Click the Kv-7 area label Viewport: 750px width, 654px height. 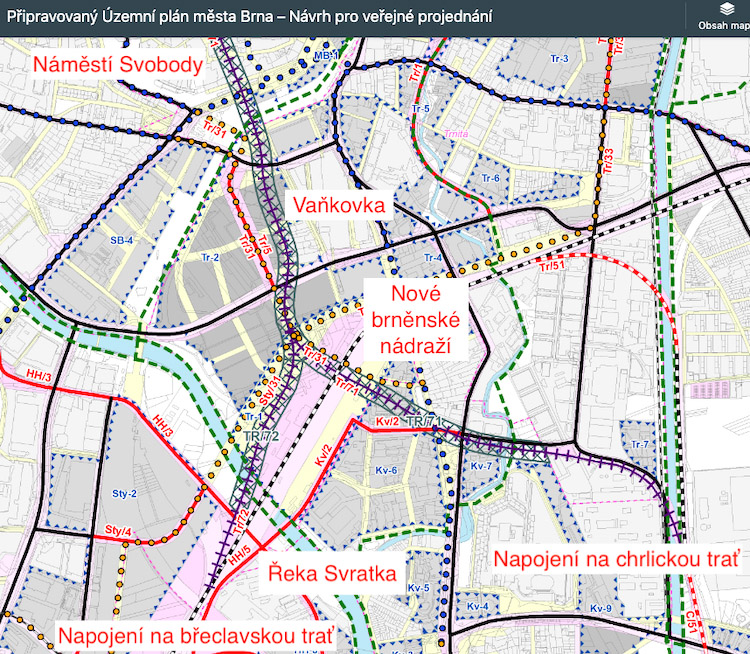[483, 466]
